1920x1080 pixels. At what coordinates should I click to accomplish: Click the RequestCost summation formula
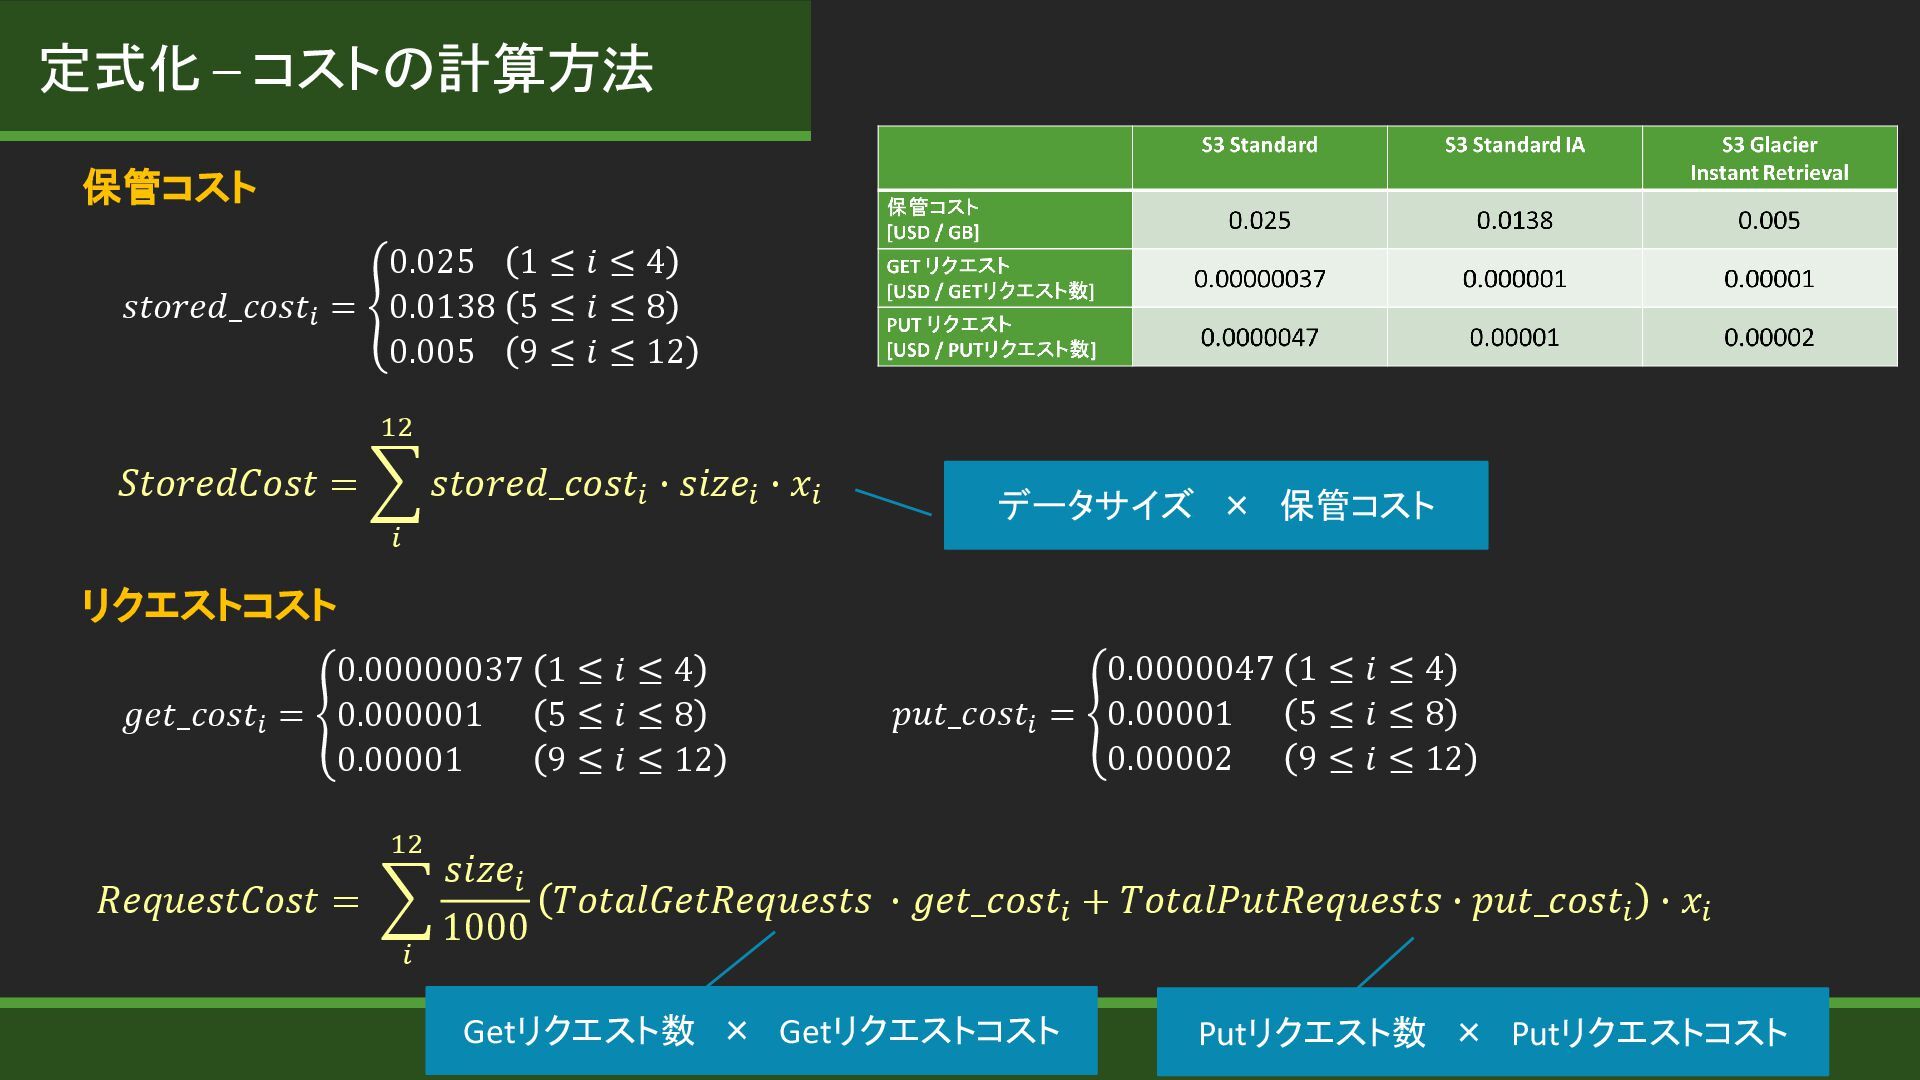903,901
